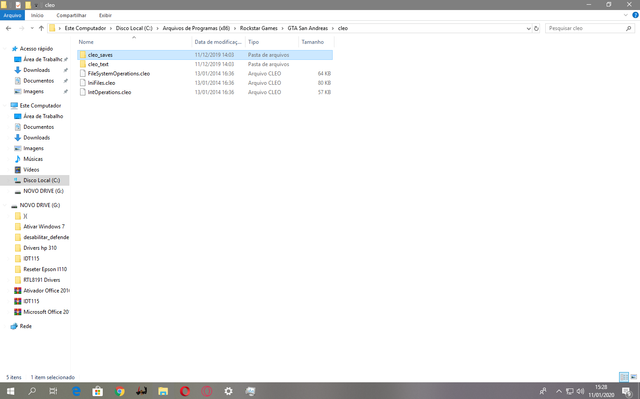Show hidden system tray icons

tap(559, 391)
